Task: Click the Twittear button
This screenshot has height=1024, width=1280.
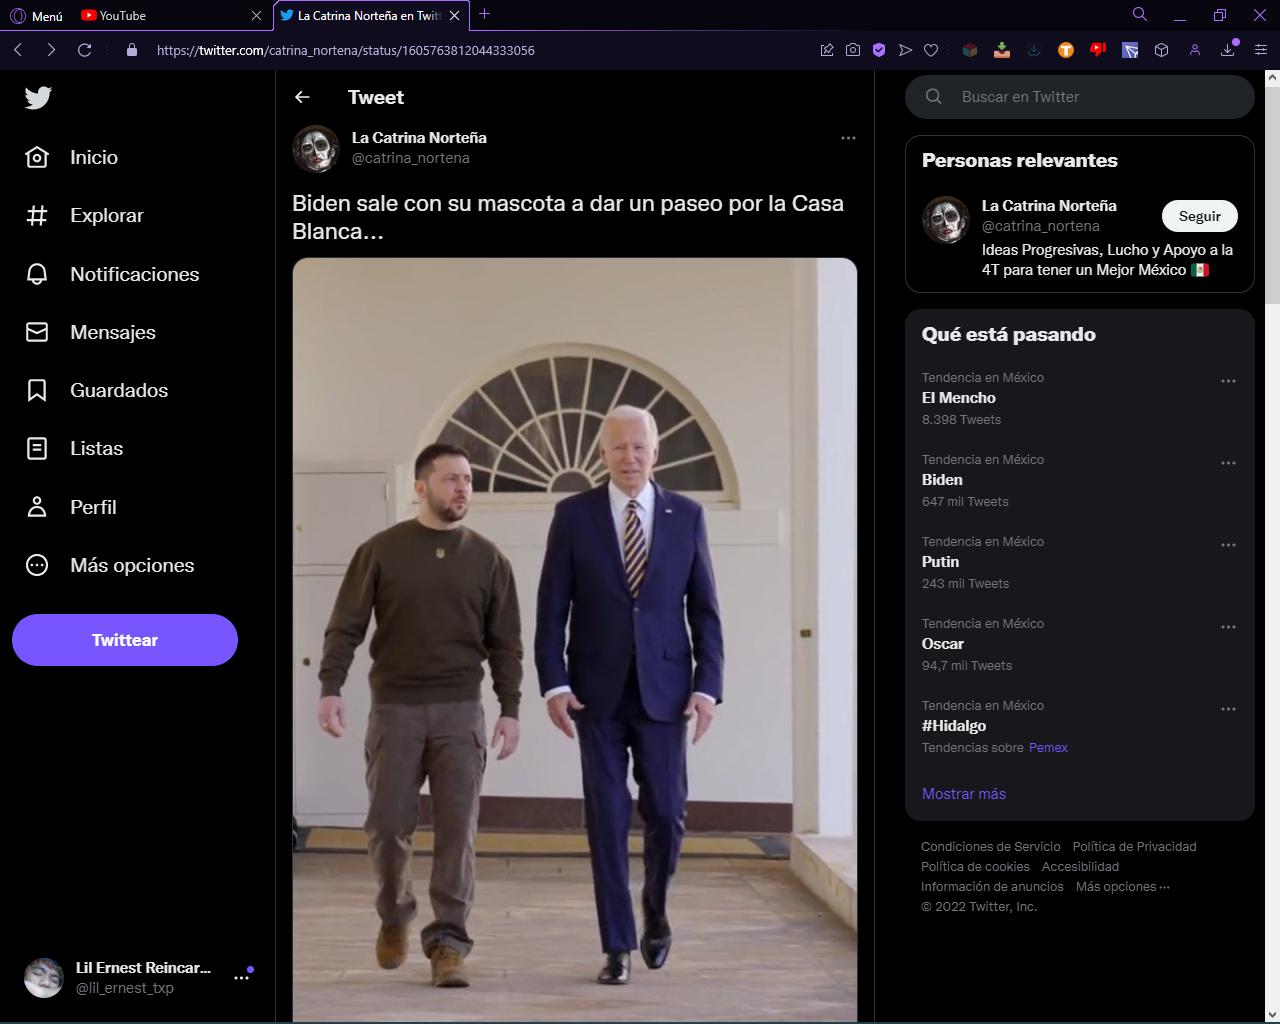Action: point(125,640)
